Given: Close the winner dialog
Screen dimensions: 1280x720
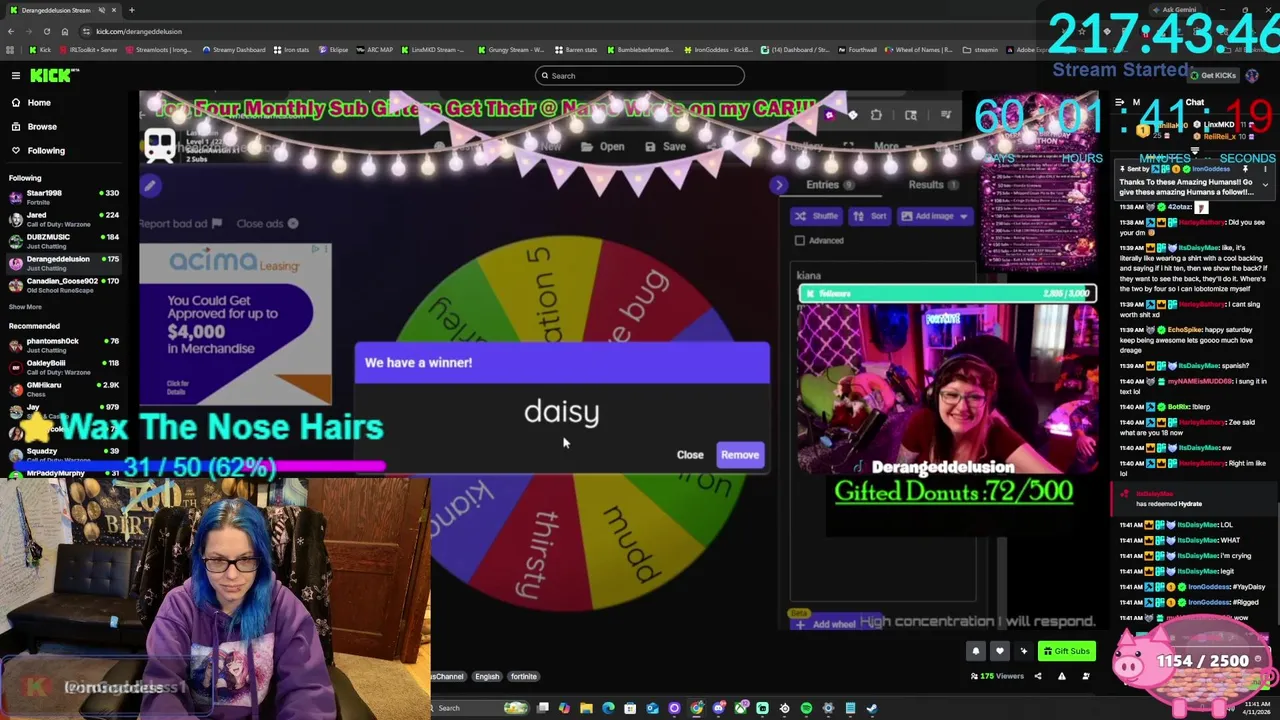Looking at the screenshot, I should (690, 455).
